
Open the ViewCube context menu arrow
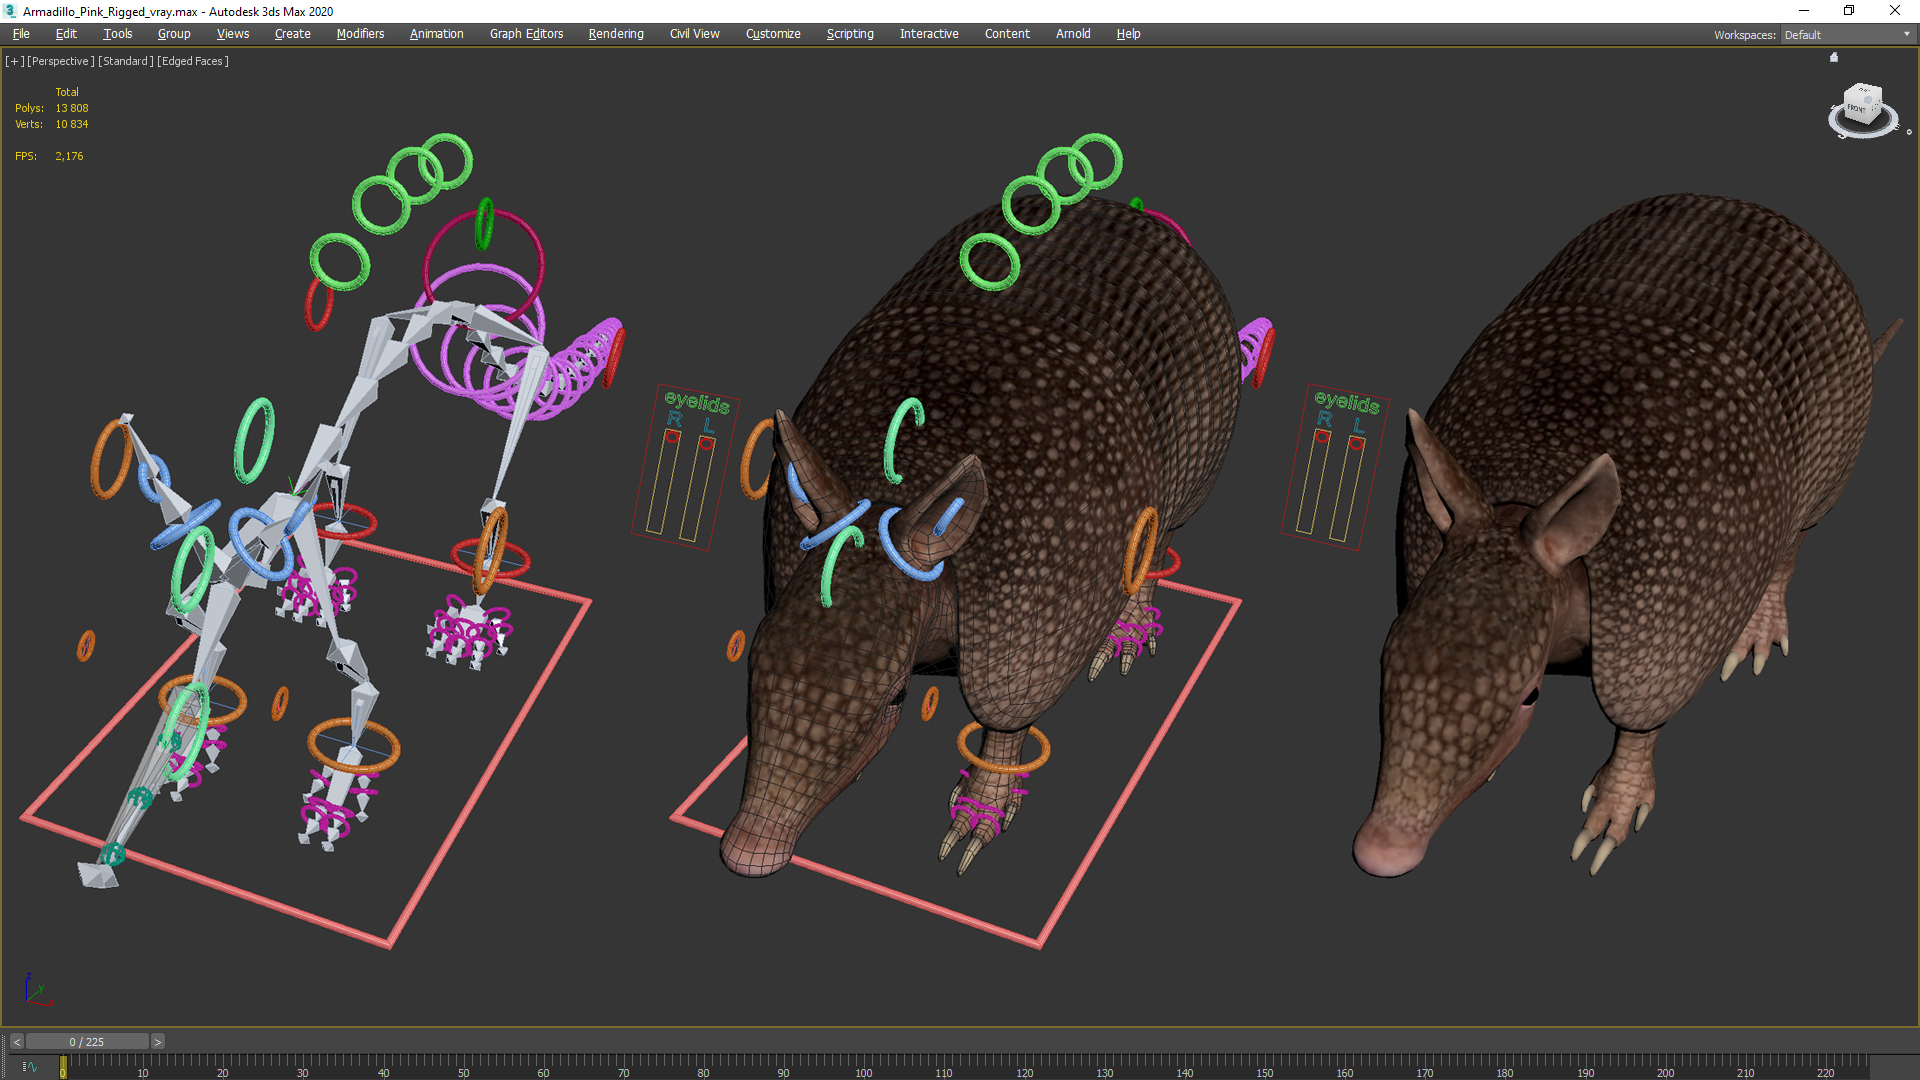(x=1909, y=132)
